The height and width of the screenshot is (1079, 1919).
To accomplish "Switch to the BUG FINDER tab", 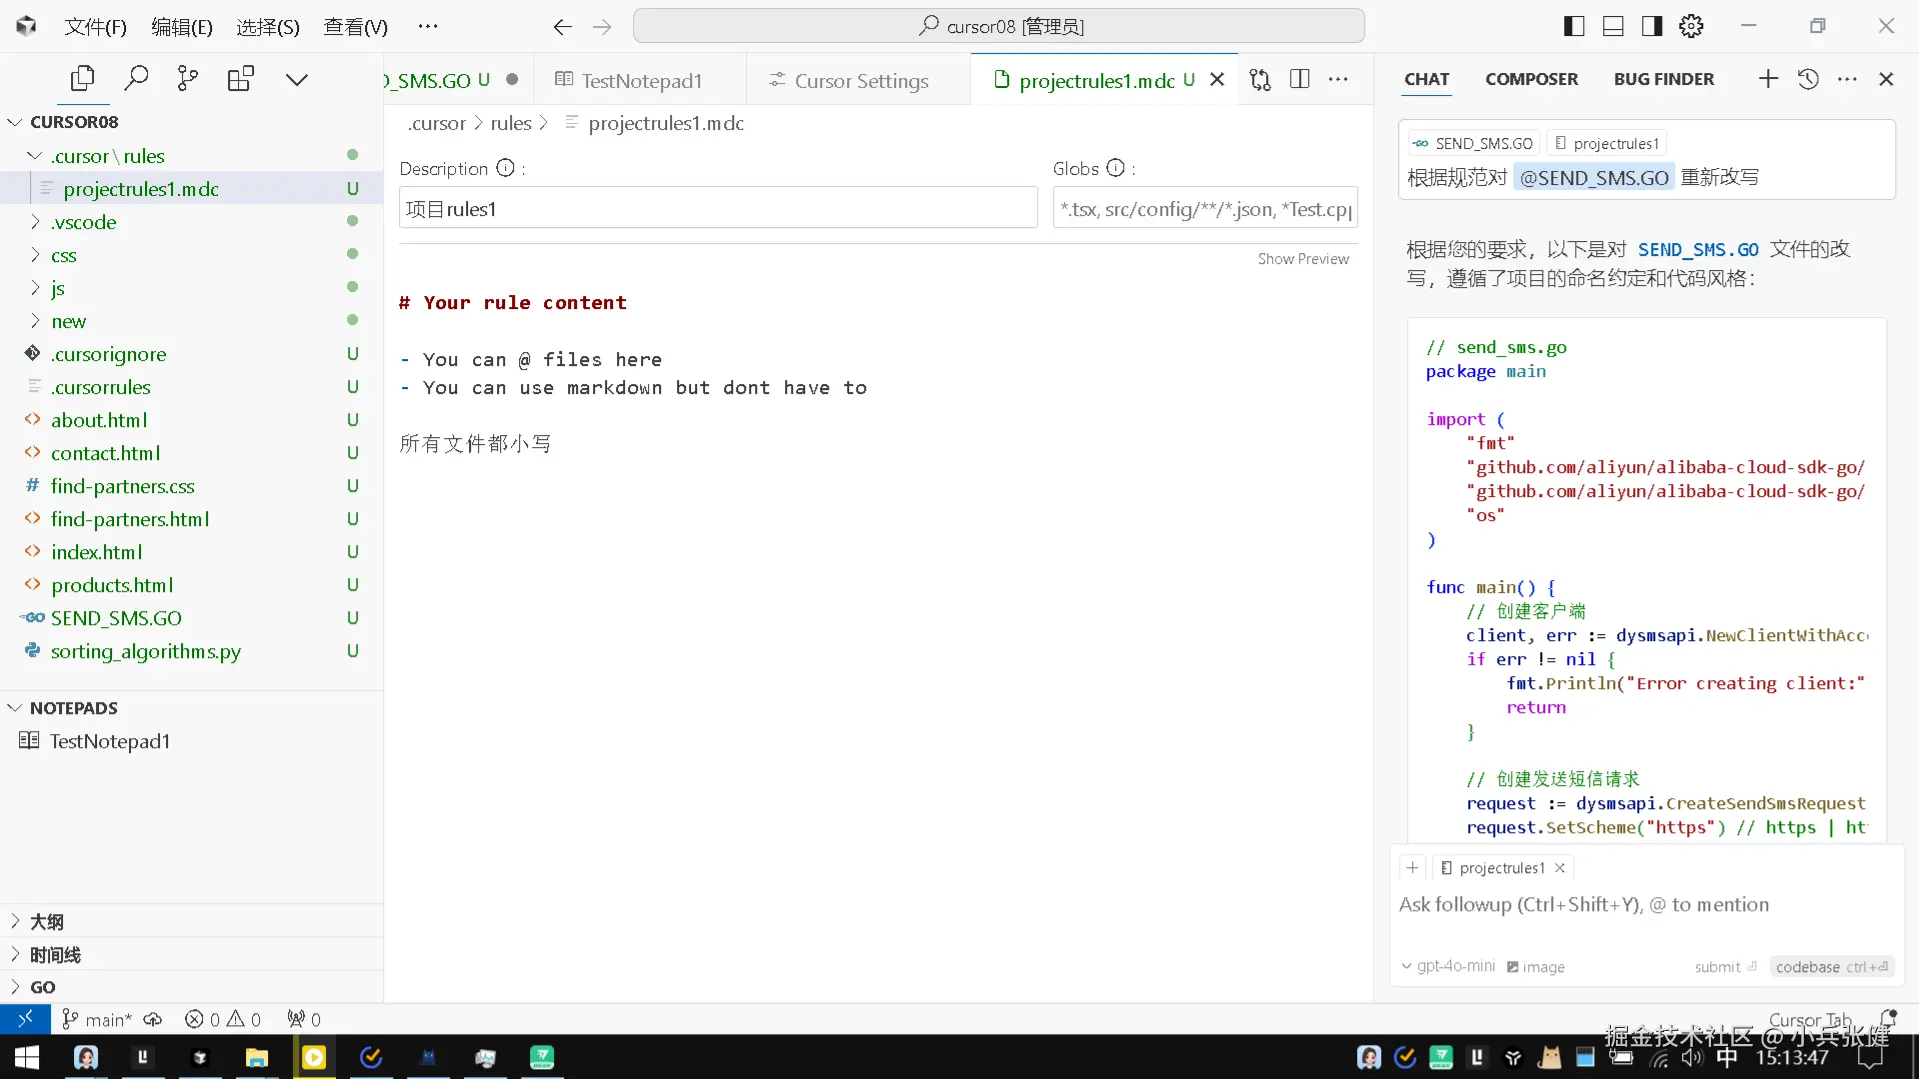I will point(1663,79).
